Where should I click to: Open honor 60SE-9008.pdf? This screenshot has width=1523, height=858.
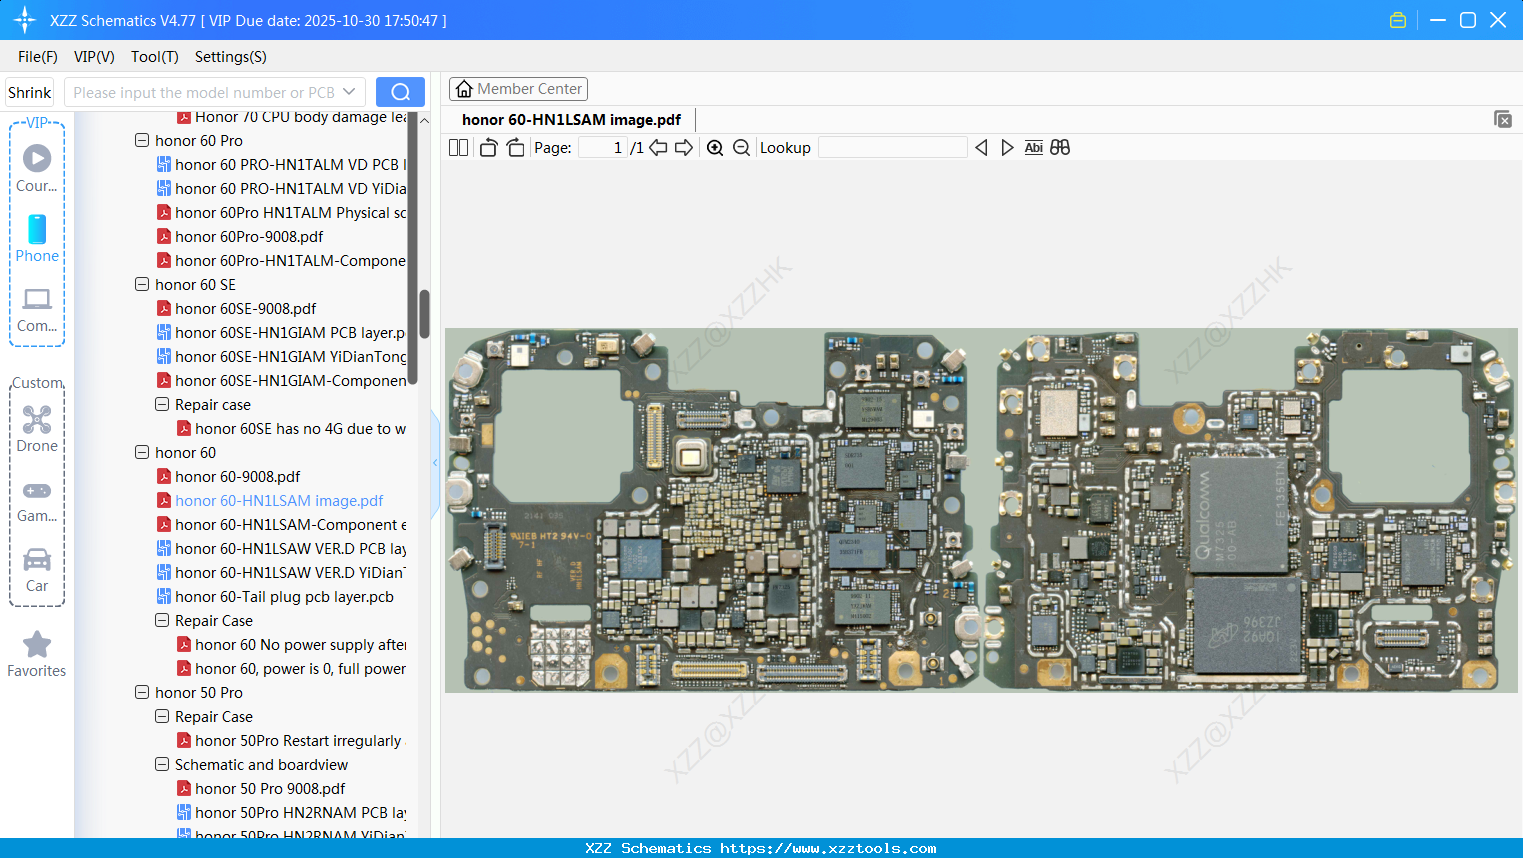pyautogui.click(x=245, y=309)
